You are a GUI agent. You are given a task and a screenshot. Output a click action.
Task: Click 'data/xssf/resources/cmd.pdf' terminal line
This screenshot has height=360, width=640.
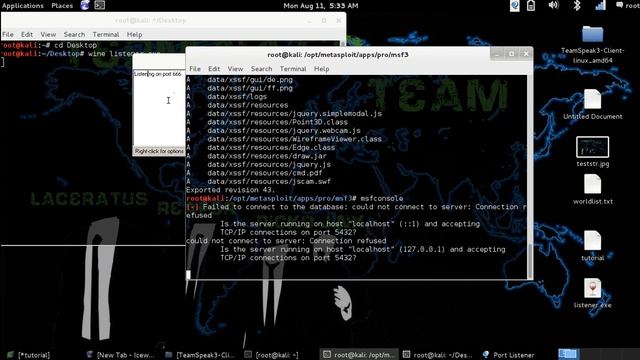[264, 173]
